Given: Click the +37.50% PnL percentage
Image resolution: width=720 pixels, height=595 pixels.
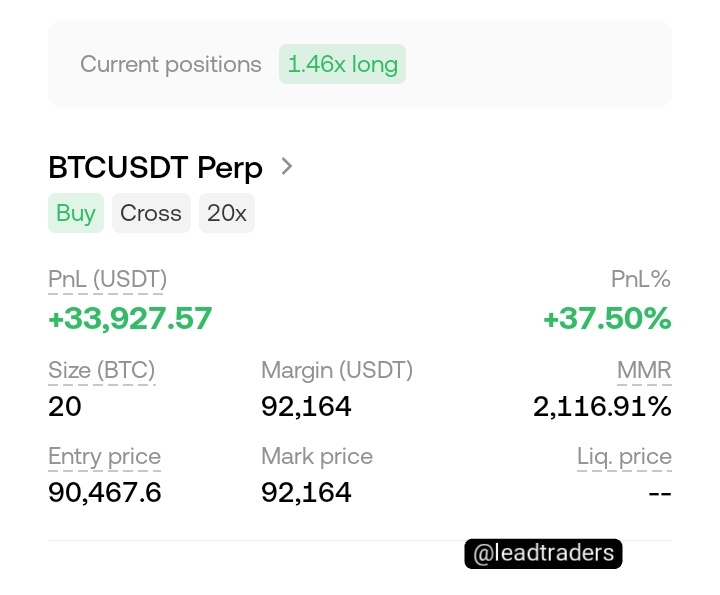Looking at the screenshot, I should (607, 318).
